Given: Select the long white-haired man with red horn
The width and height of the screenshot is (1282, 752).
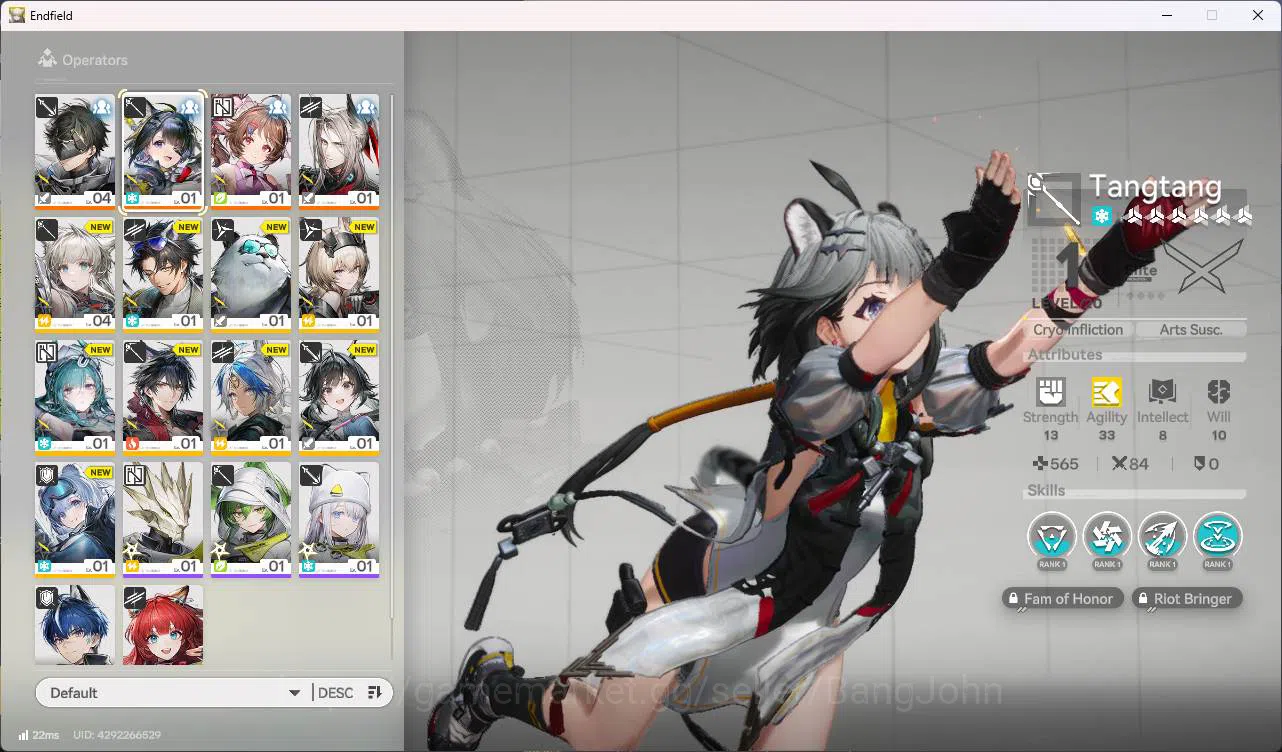Looking at the screenshot, I should [339, 151].
